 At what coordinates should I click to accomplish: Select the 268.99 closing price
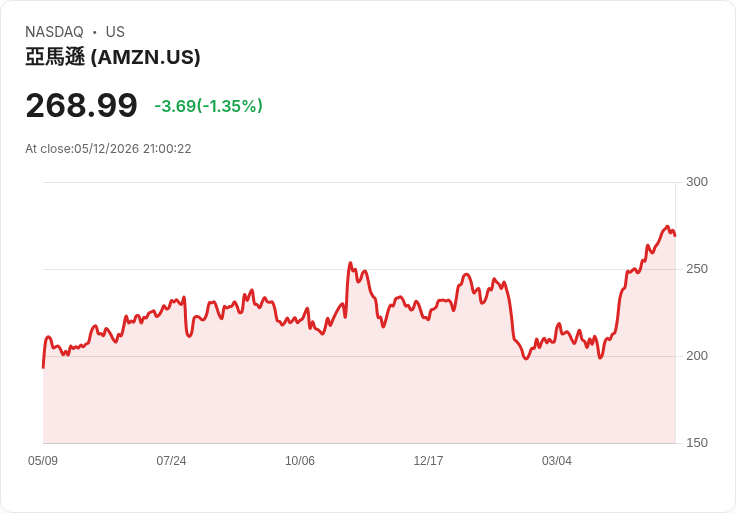click(x=82, y=105)
